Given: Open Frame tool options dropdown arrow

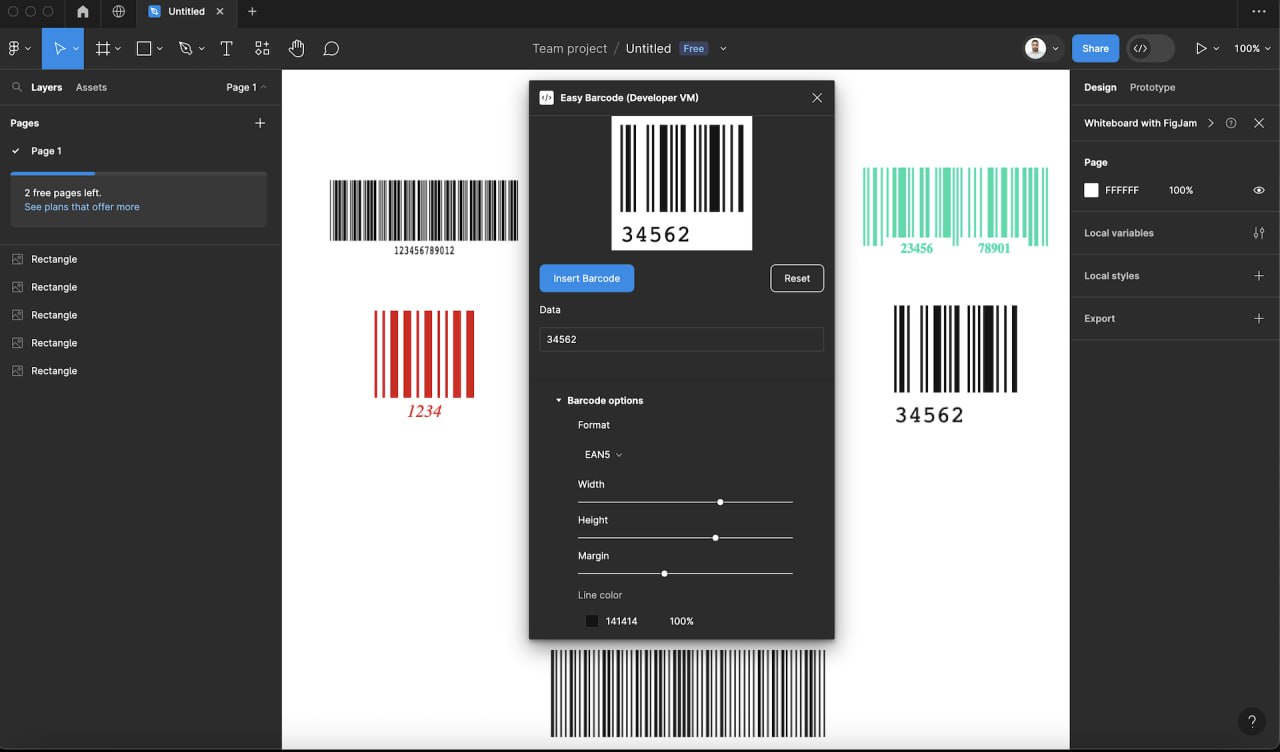Looking at the screenshot, I should click(118, 49).
